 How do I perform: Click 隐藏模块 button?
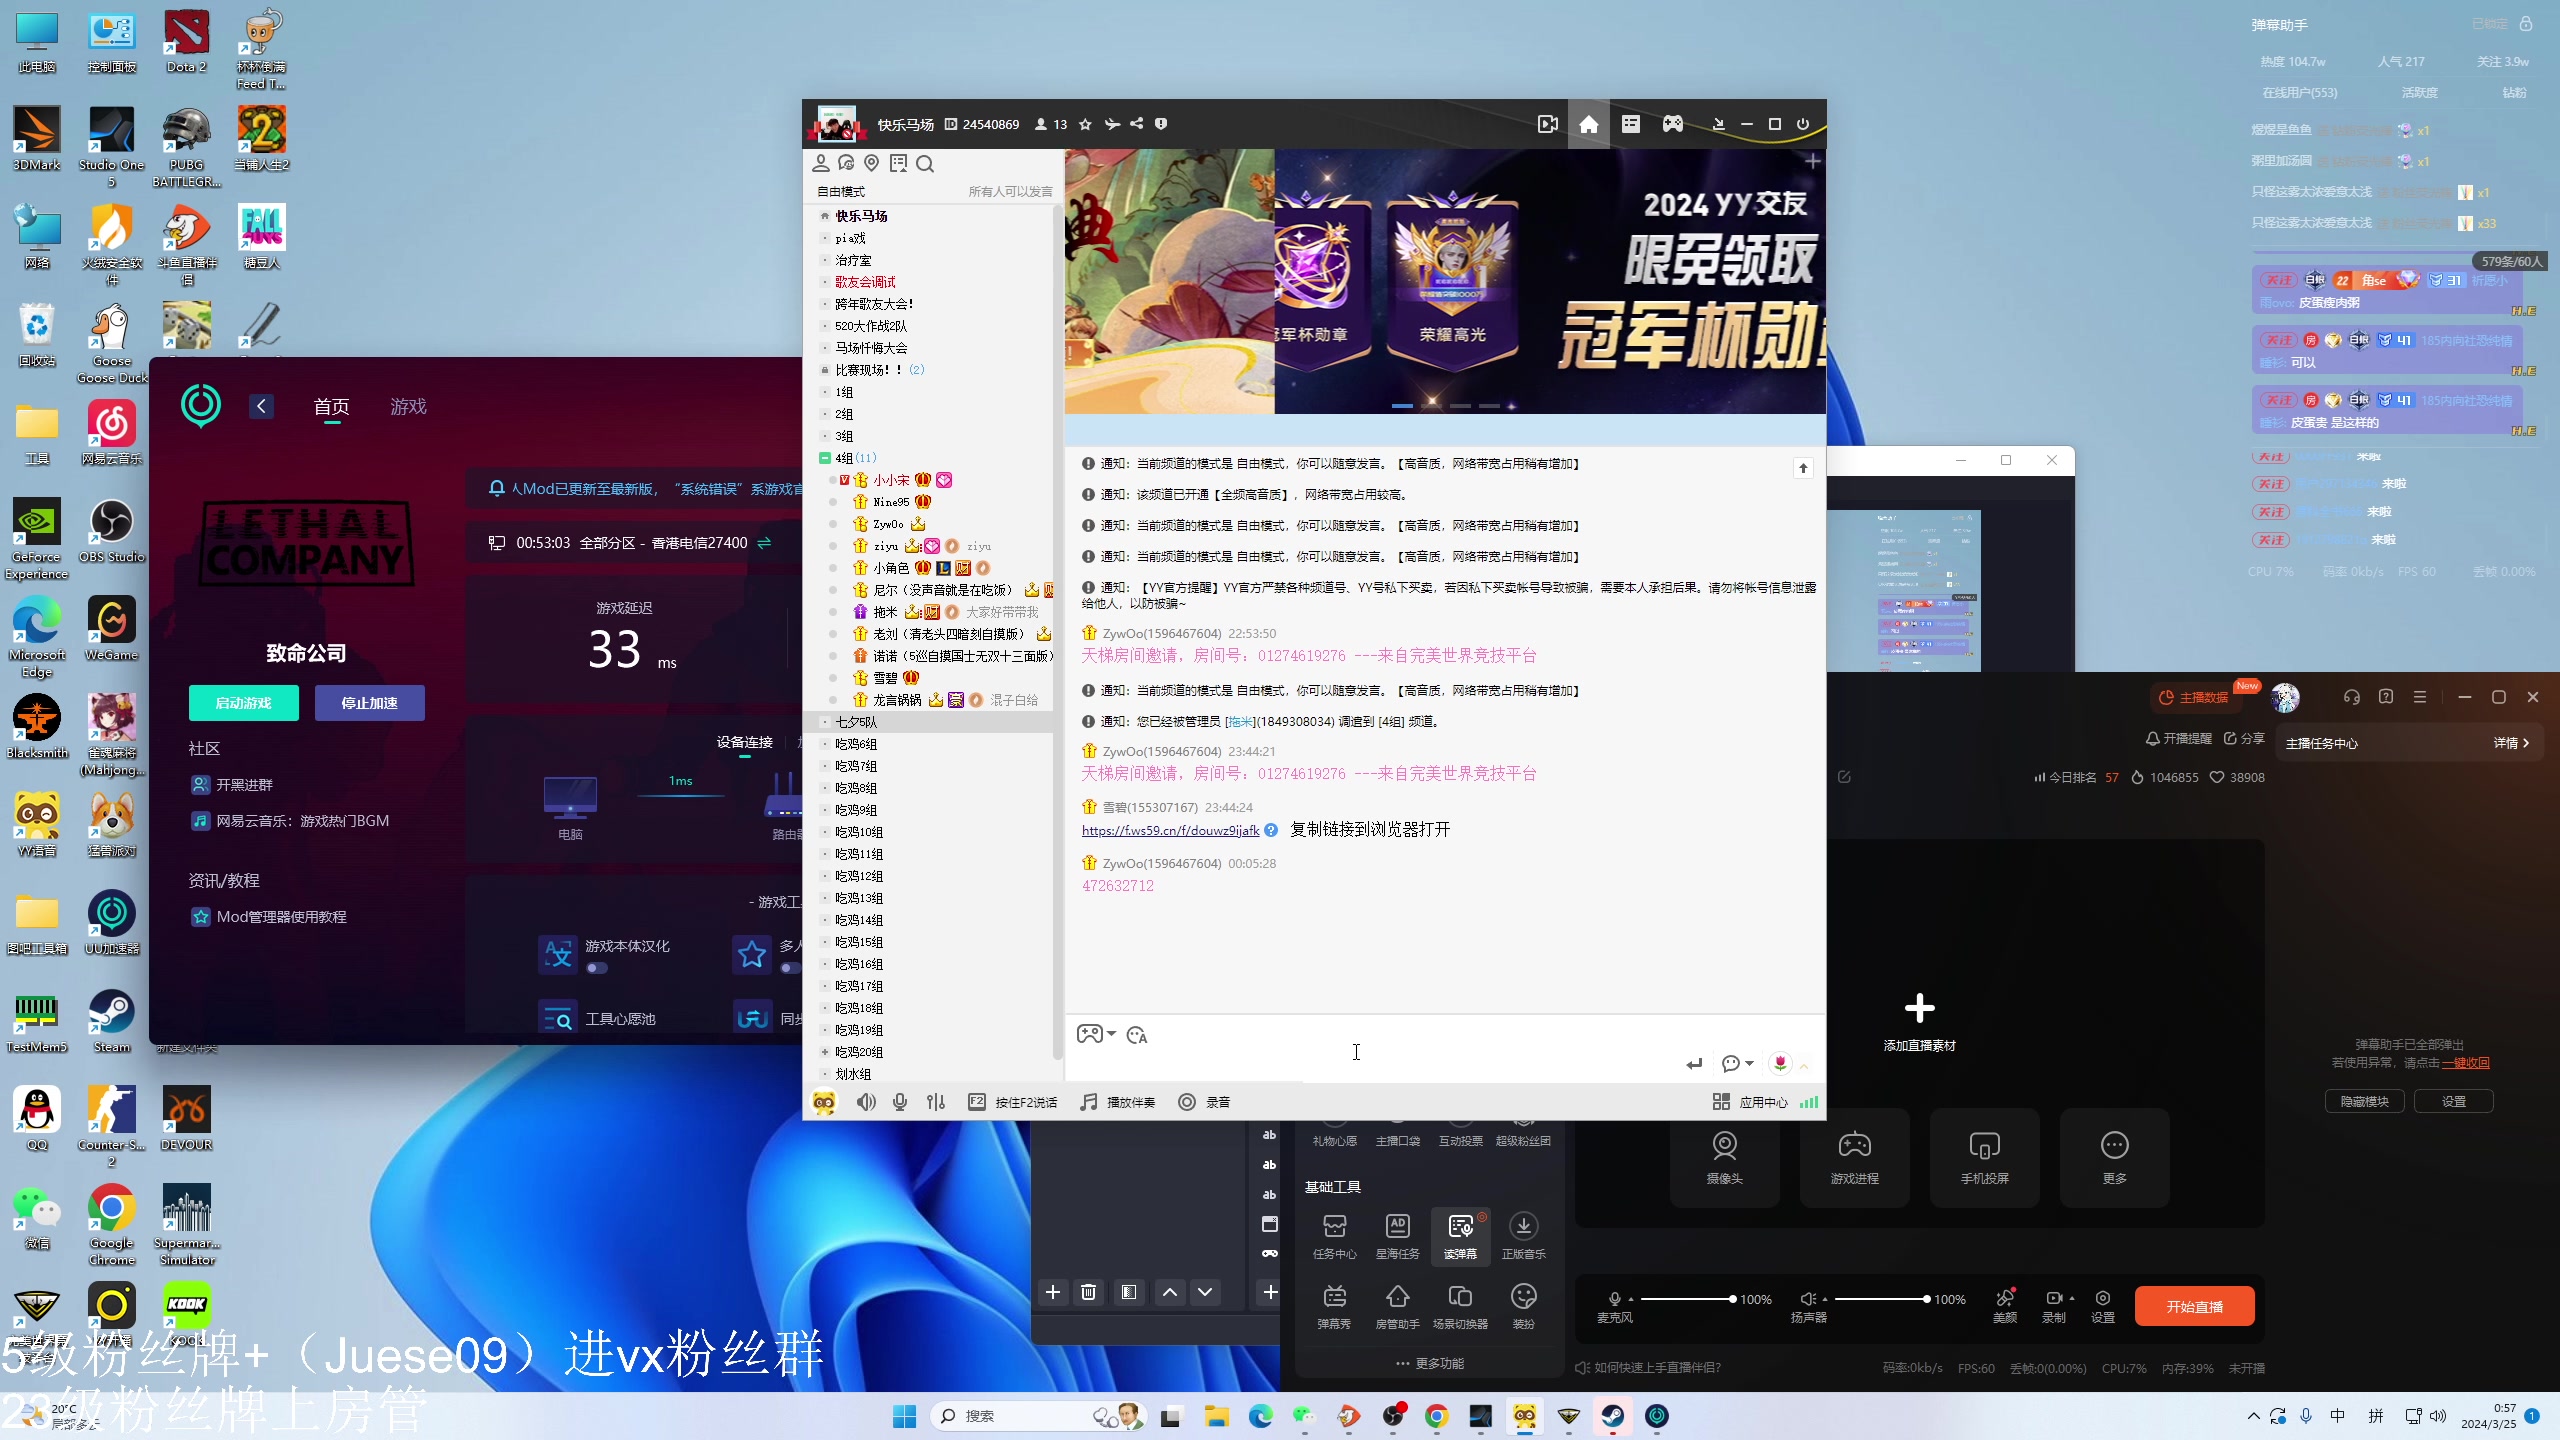coord(2364,1101)
